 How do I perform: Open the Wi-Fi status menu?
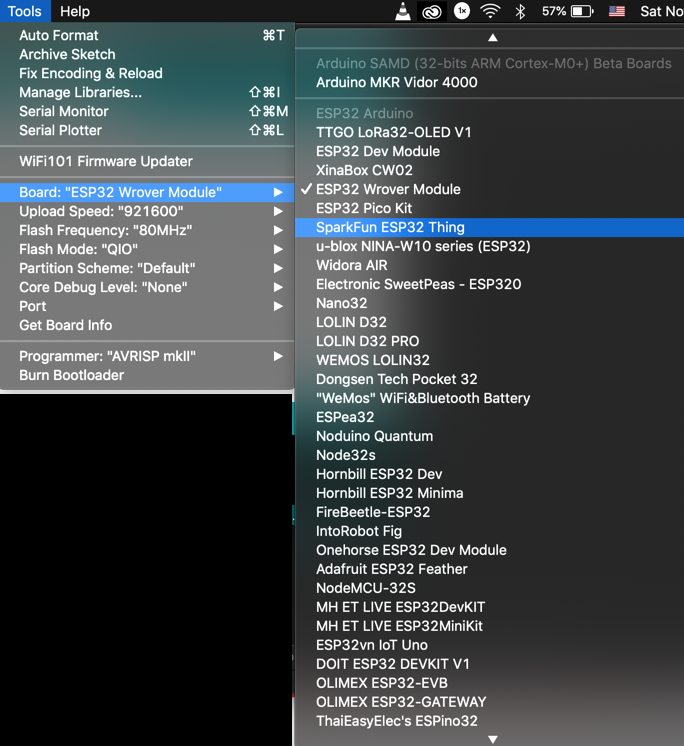(490, 11)
